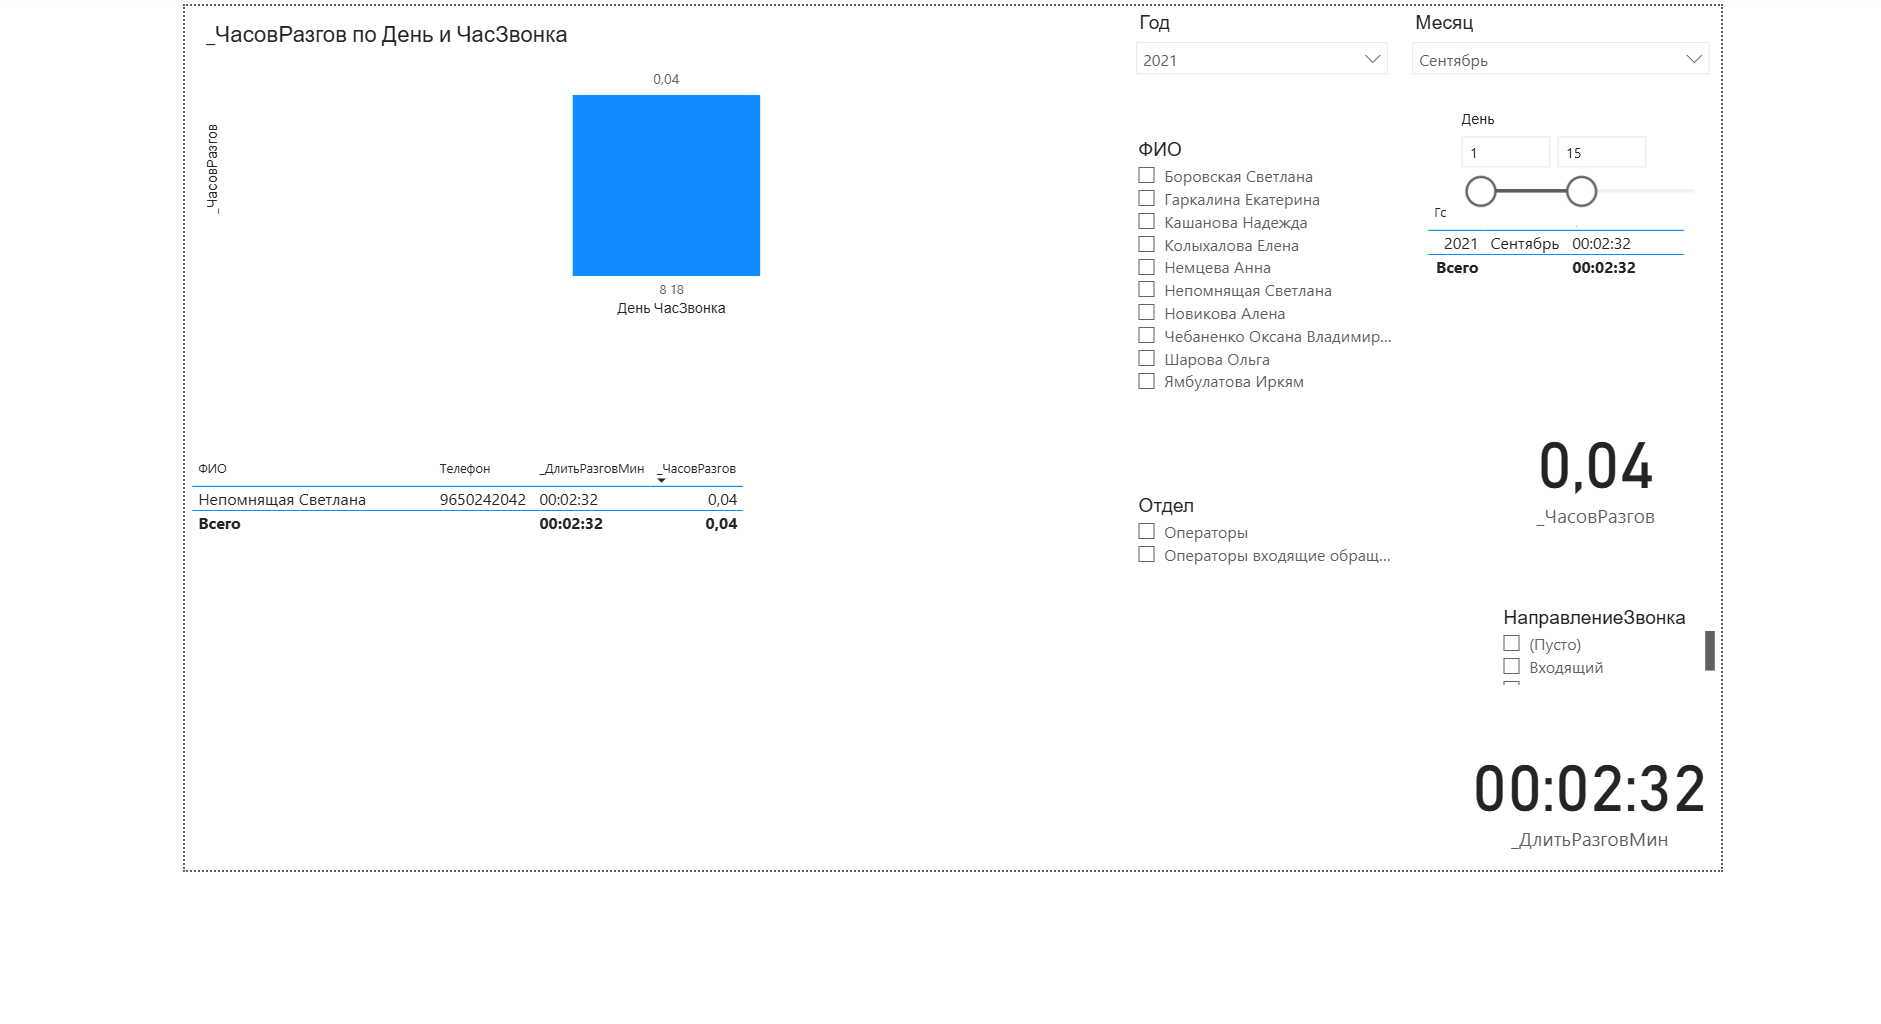This screenshot has width=1881, height=1024.
Task: Sort table by _ЧасовРазгов column header
Action: pyautogui.click(x=697, y=468)
